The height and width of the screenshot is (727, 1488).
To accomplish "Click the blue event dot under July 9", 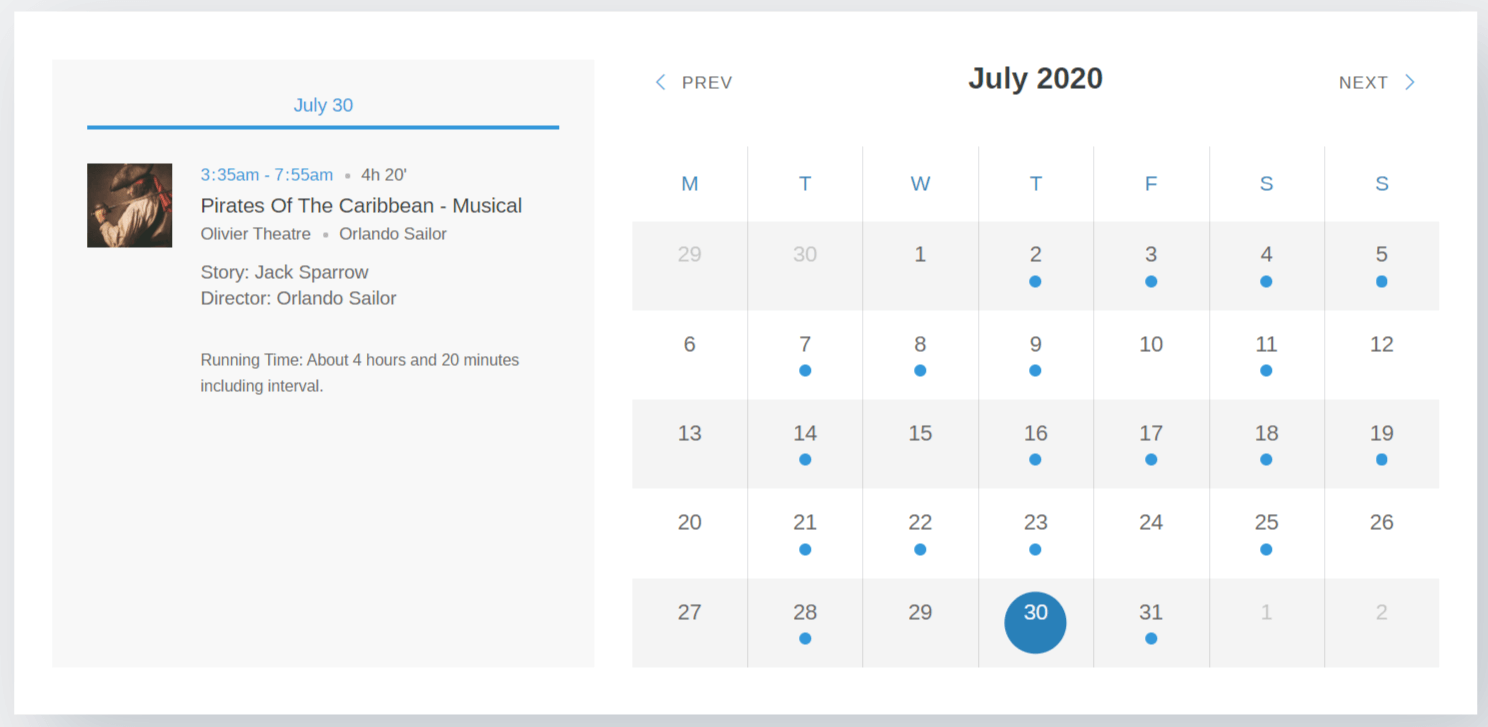I will coord(1035,370).
